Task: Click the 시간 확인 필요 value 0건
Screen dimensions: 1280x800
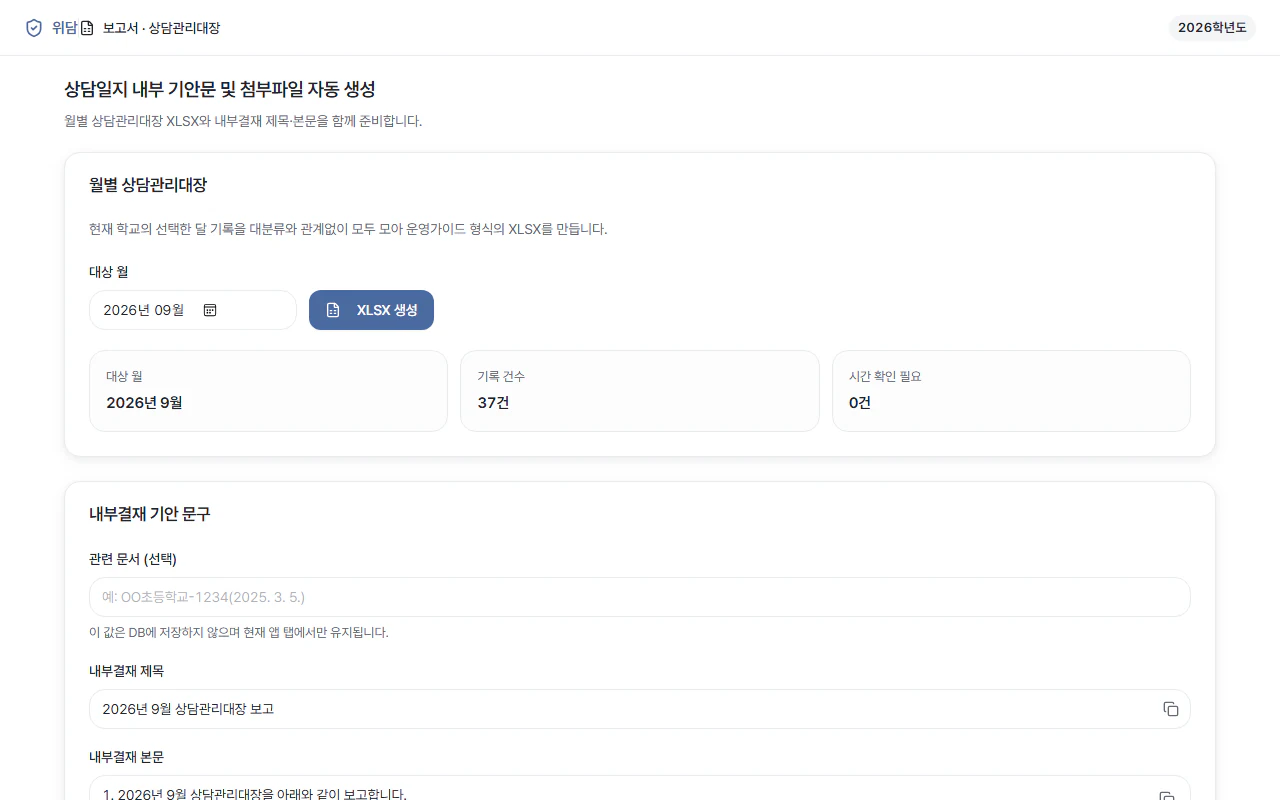Action: [860, 403]
